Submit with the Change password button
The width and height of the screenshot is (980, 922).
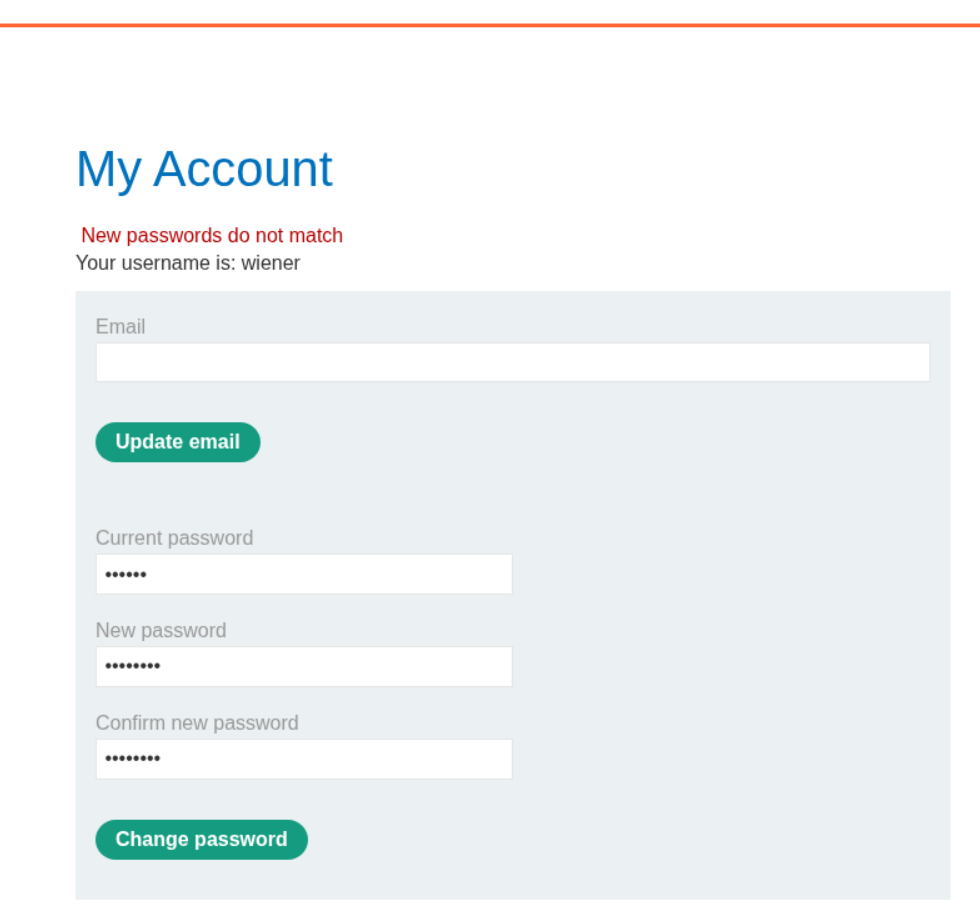[201, 839]
